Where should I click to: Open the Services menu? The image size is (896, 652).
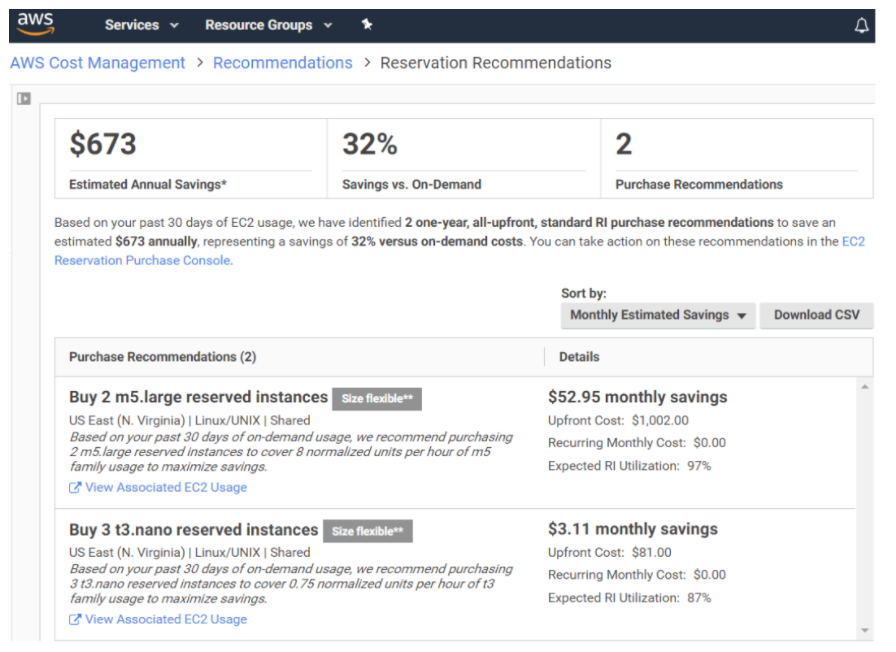pos(142,25)
